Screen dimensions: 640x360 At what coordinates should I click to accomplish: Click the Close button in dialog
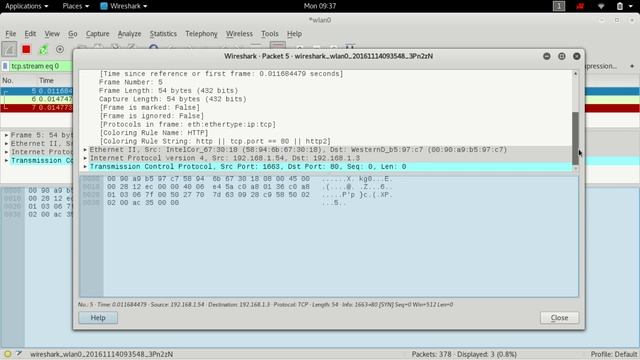pos(559,318)
